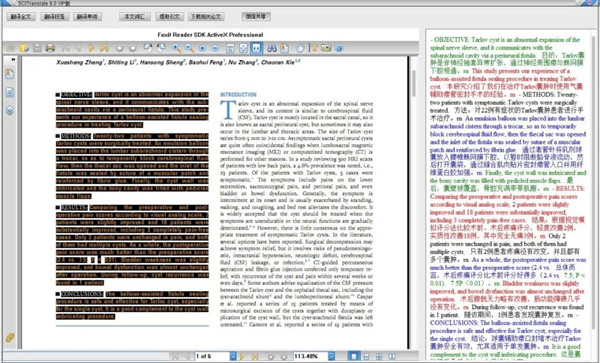The width and height of the screenshot is (600, 363).
Task: Click the blue plus zoom in button
Action: click(202, 48)
